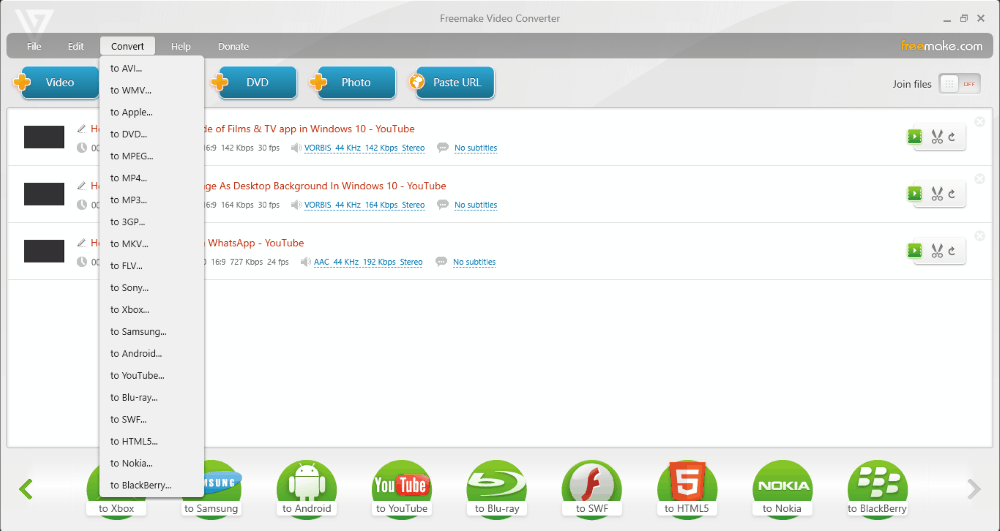This screenshot has width=1000, height=531.
Task: Open the Edit menu
Action: pos(76,47)
